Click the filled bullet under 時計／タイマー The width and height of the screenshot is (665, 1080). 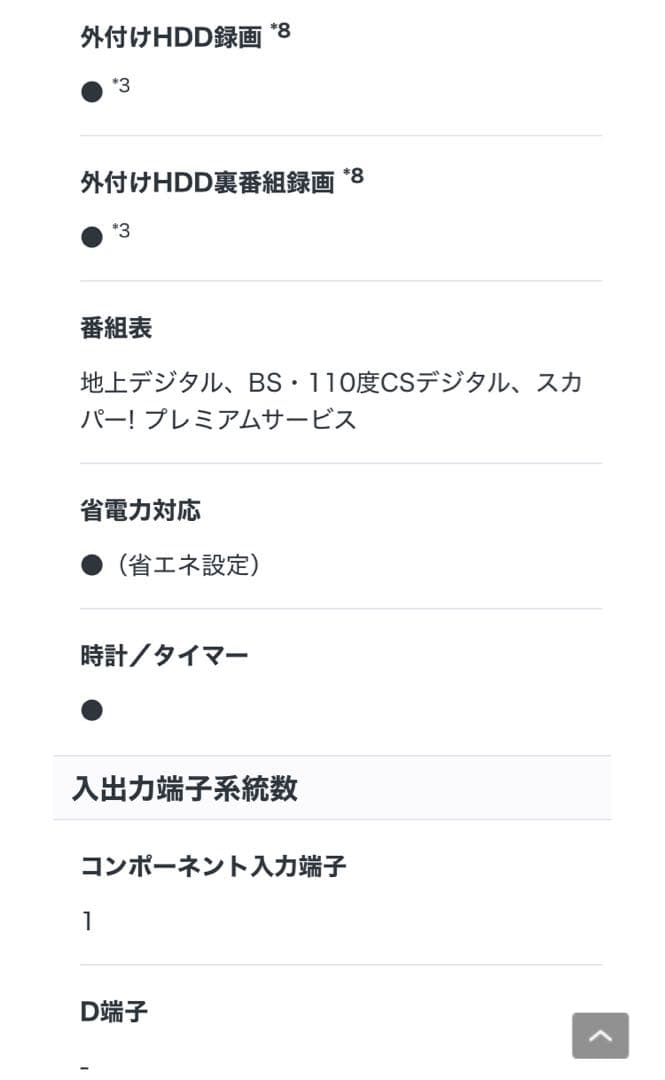click(91, 710)
